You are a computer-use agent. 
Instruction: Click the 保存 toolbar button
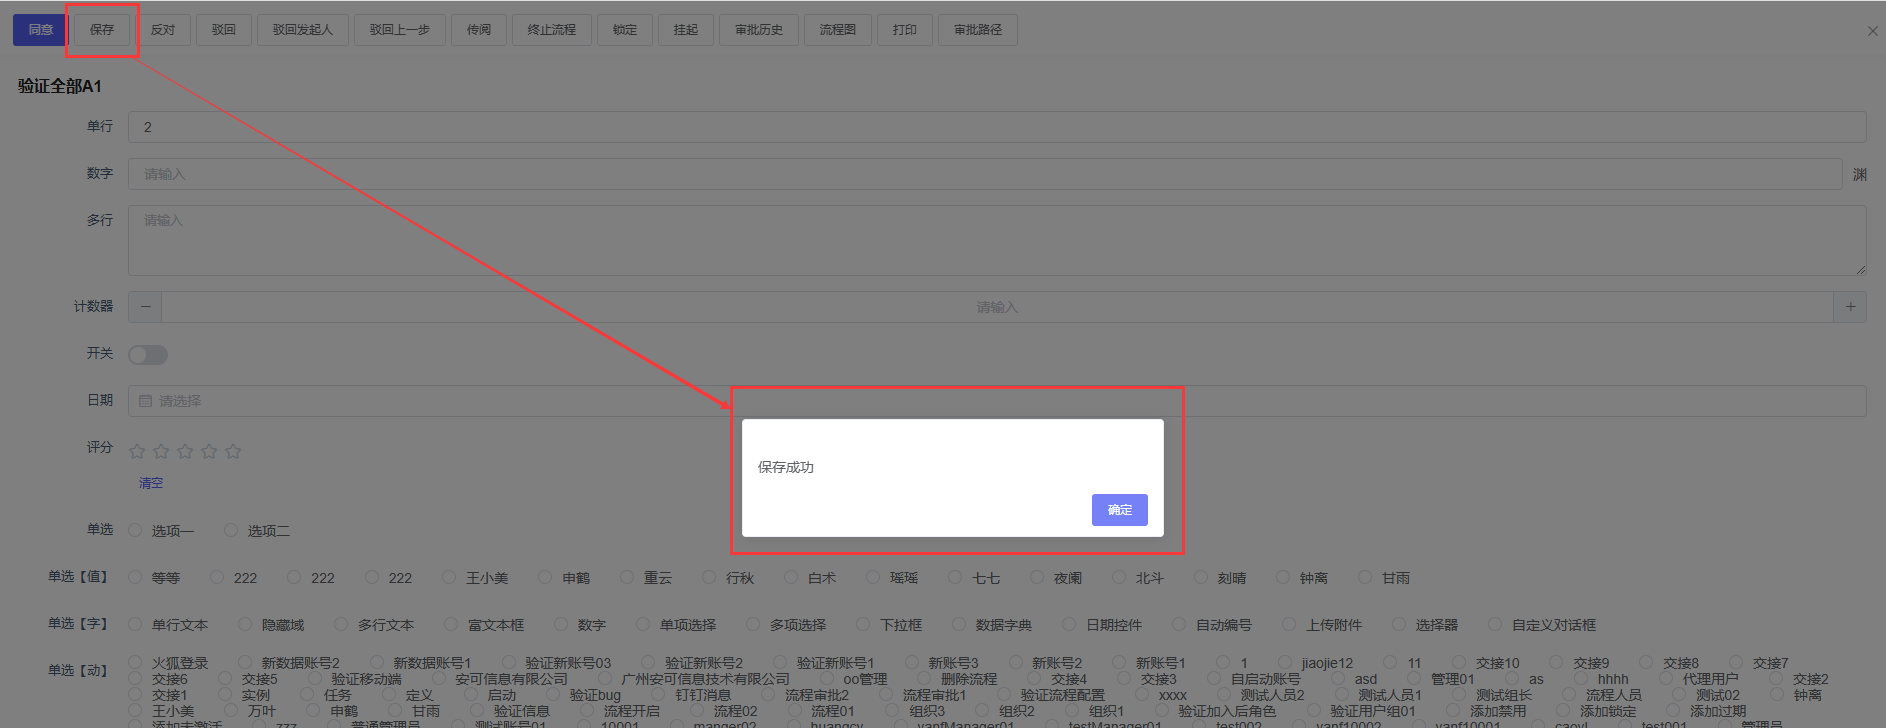pyautogui.click(x=102, y=30)
